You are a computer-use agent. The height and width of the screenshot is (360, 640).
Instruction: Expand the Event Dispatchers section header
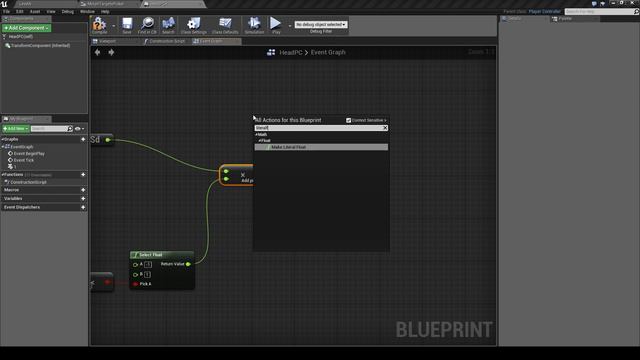click(x=22, y=207)
